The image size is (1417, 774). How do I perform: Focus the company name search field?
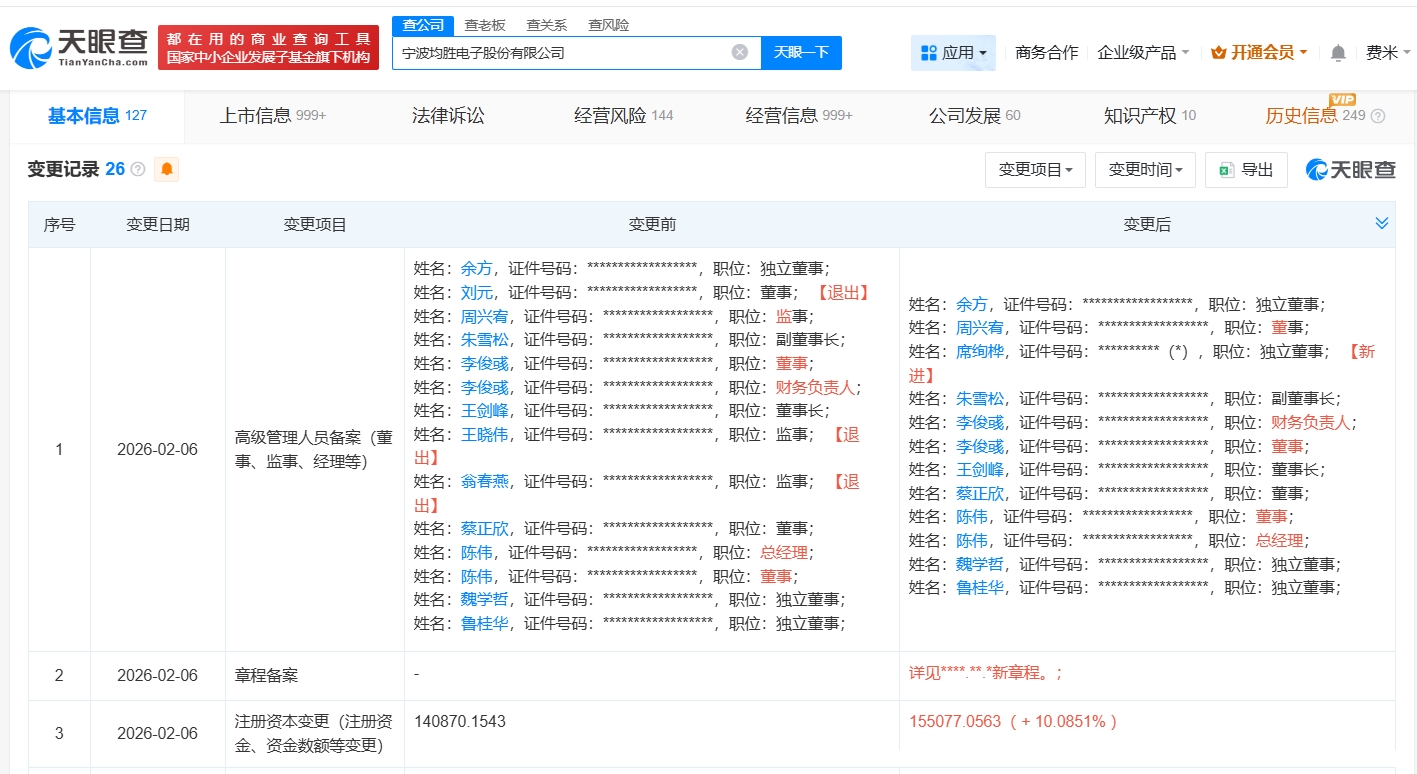(x=560, y=52)
